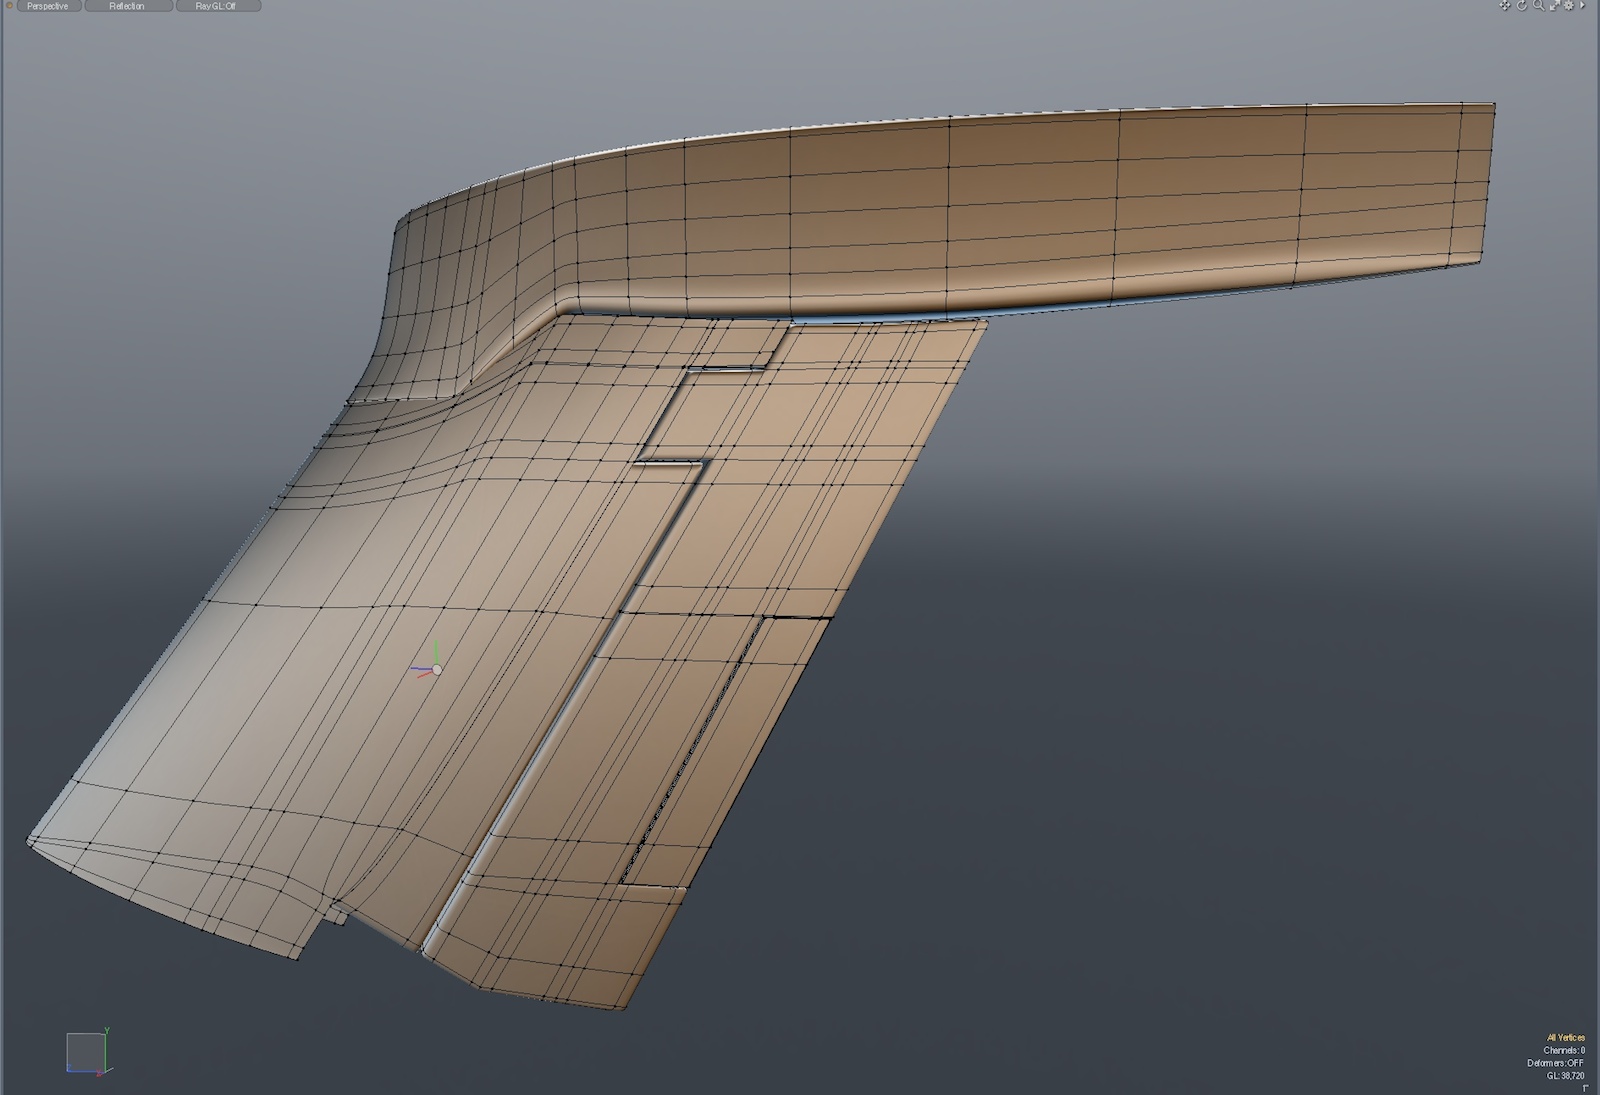Click the magnifier zoom view icon
The image size is (1600, 1095).
tap(1538, 6)
